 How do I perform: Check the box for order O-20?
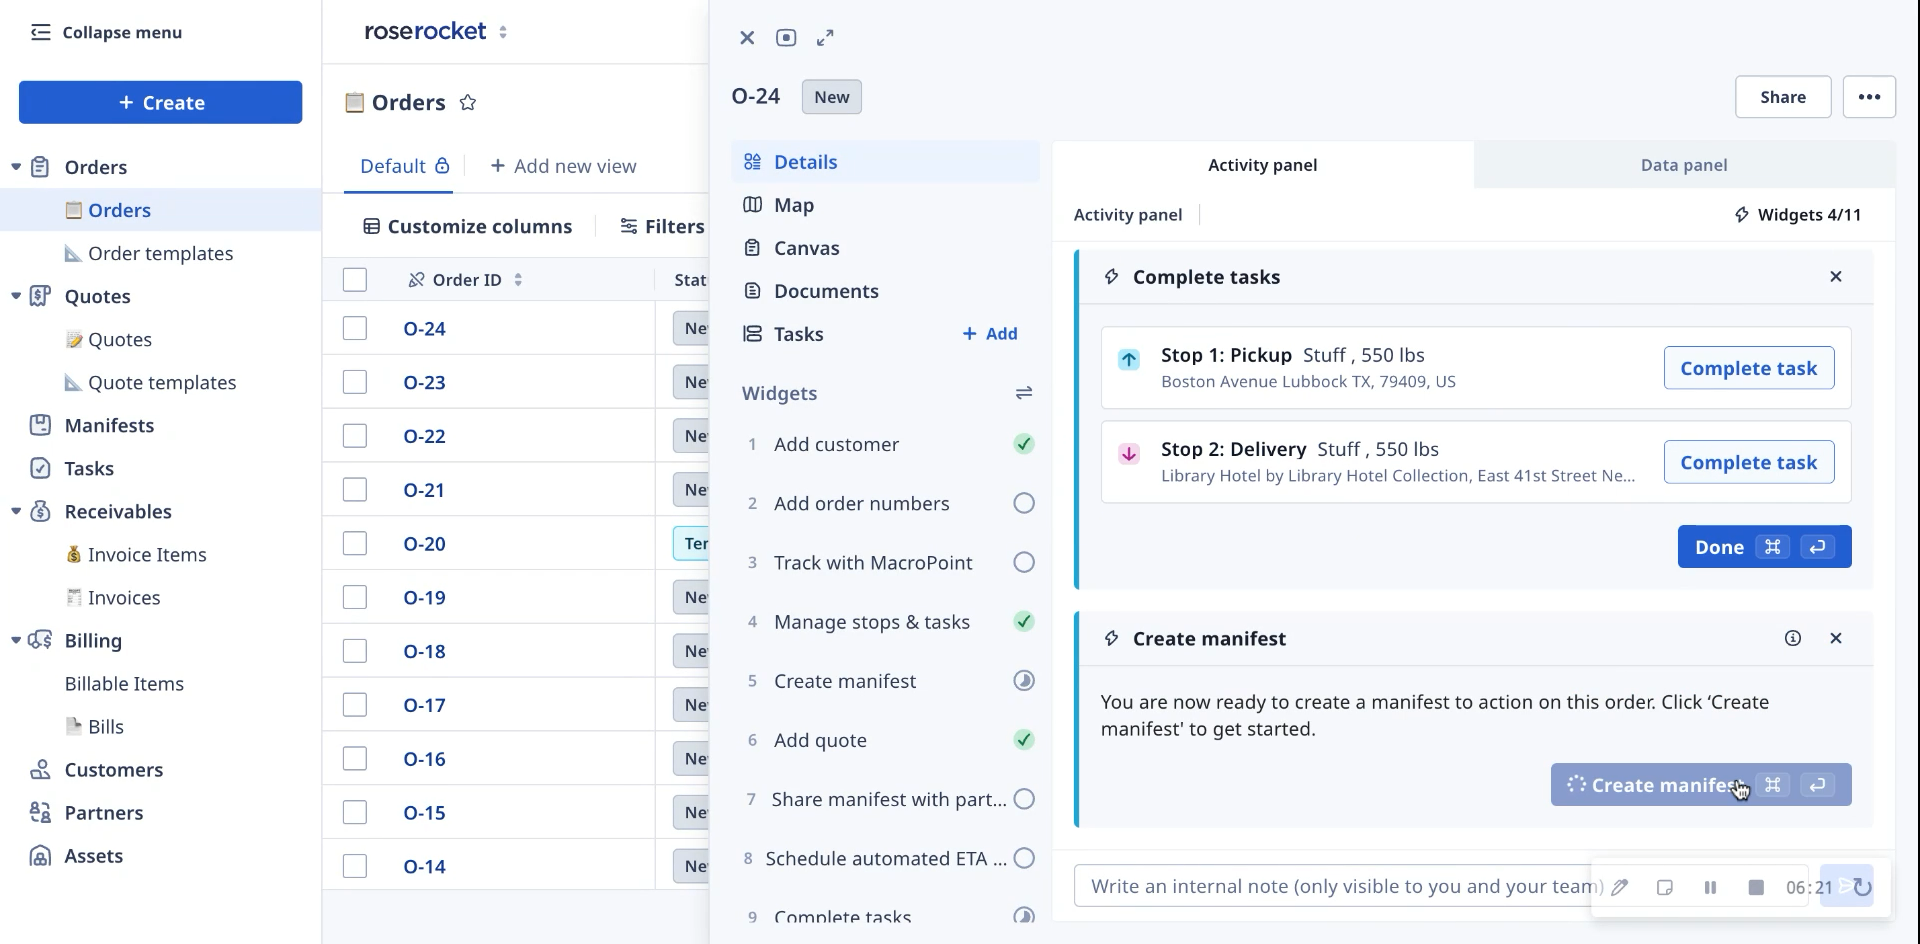tap(355, 543)
